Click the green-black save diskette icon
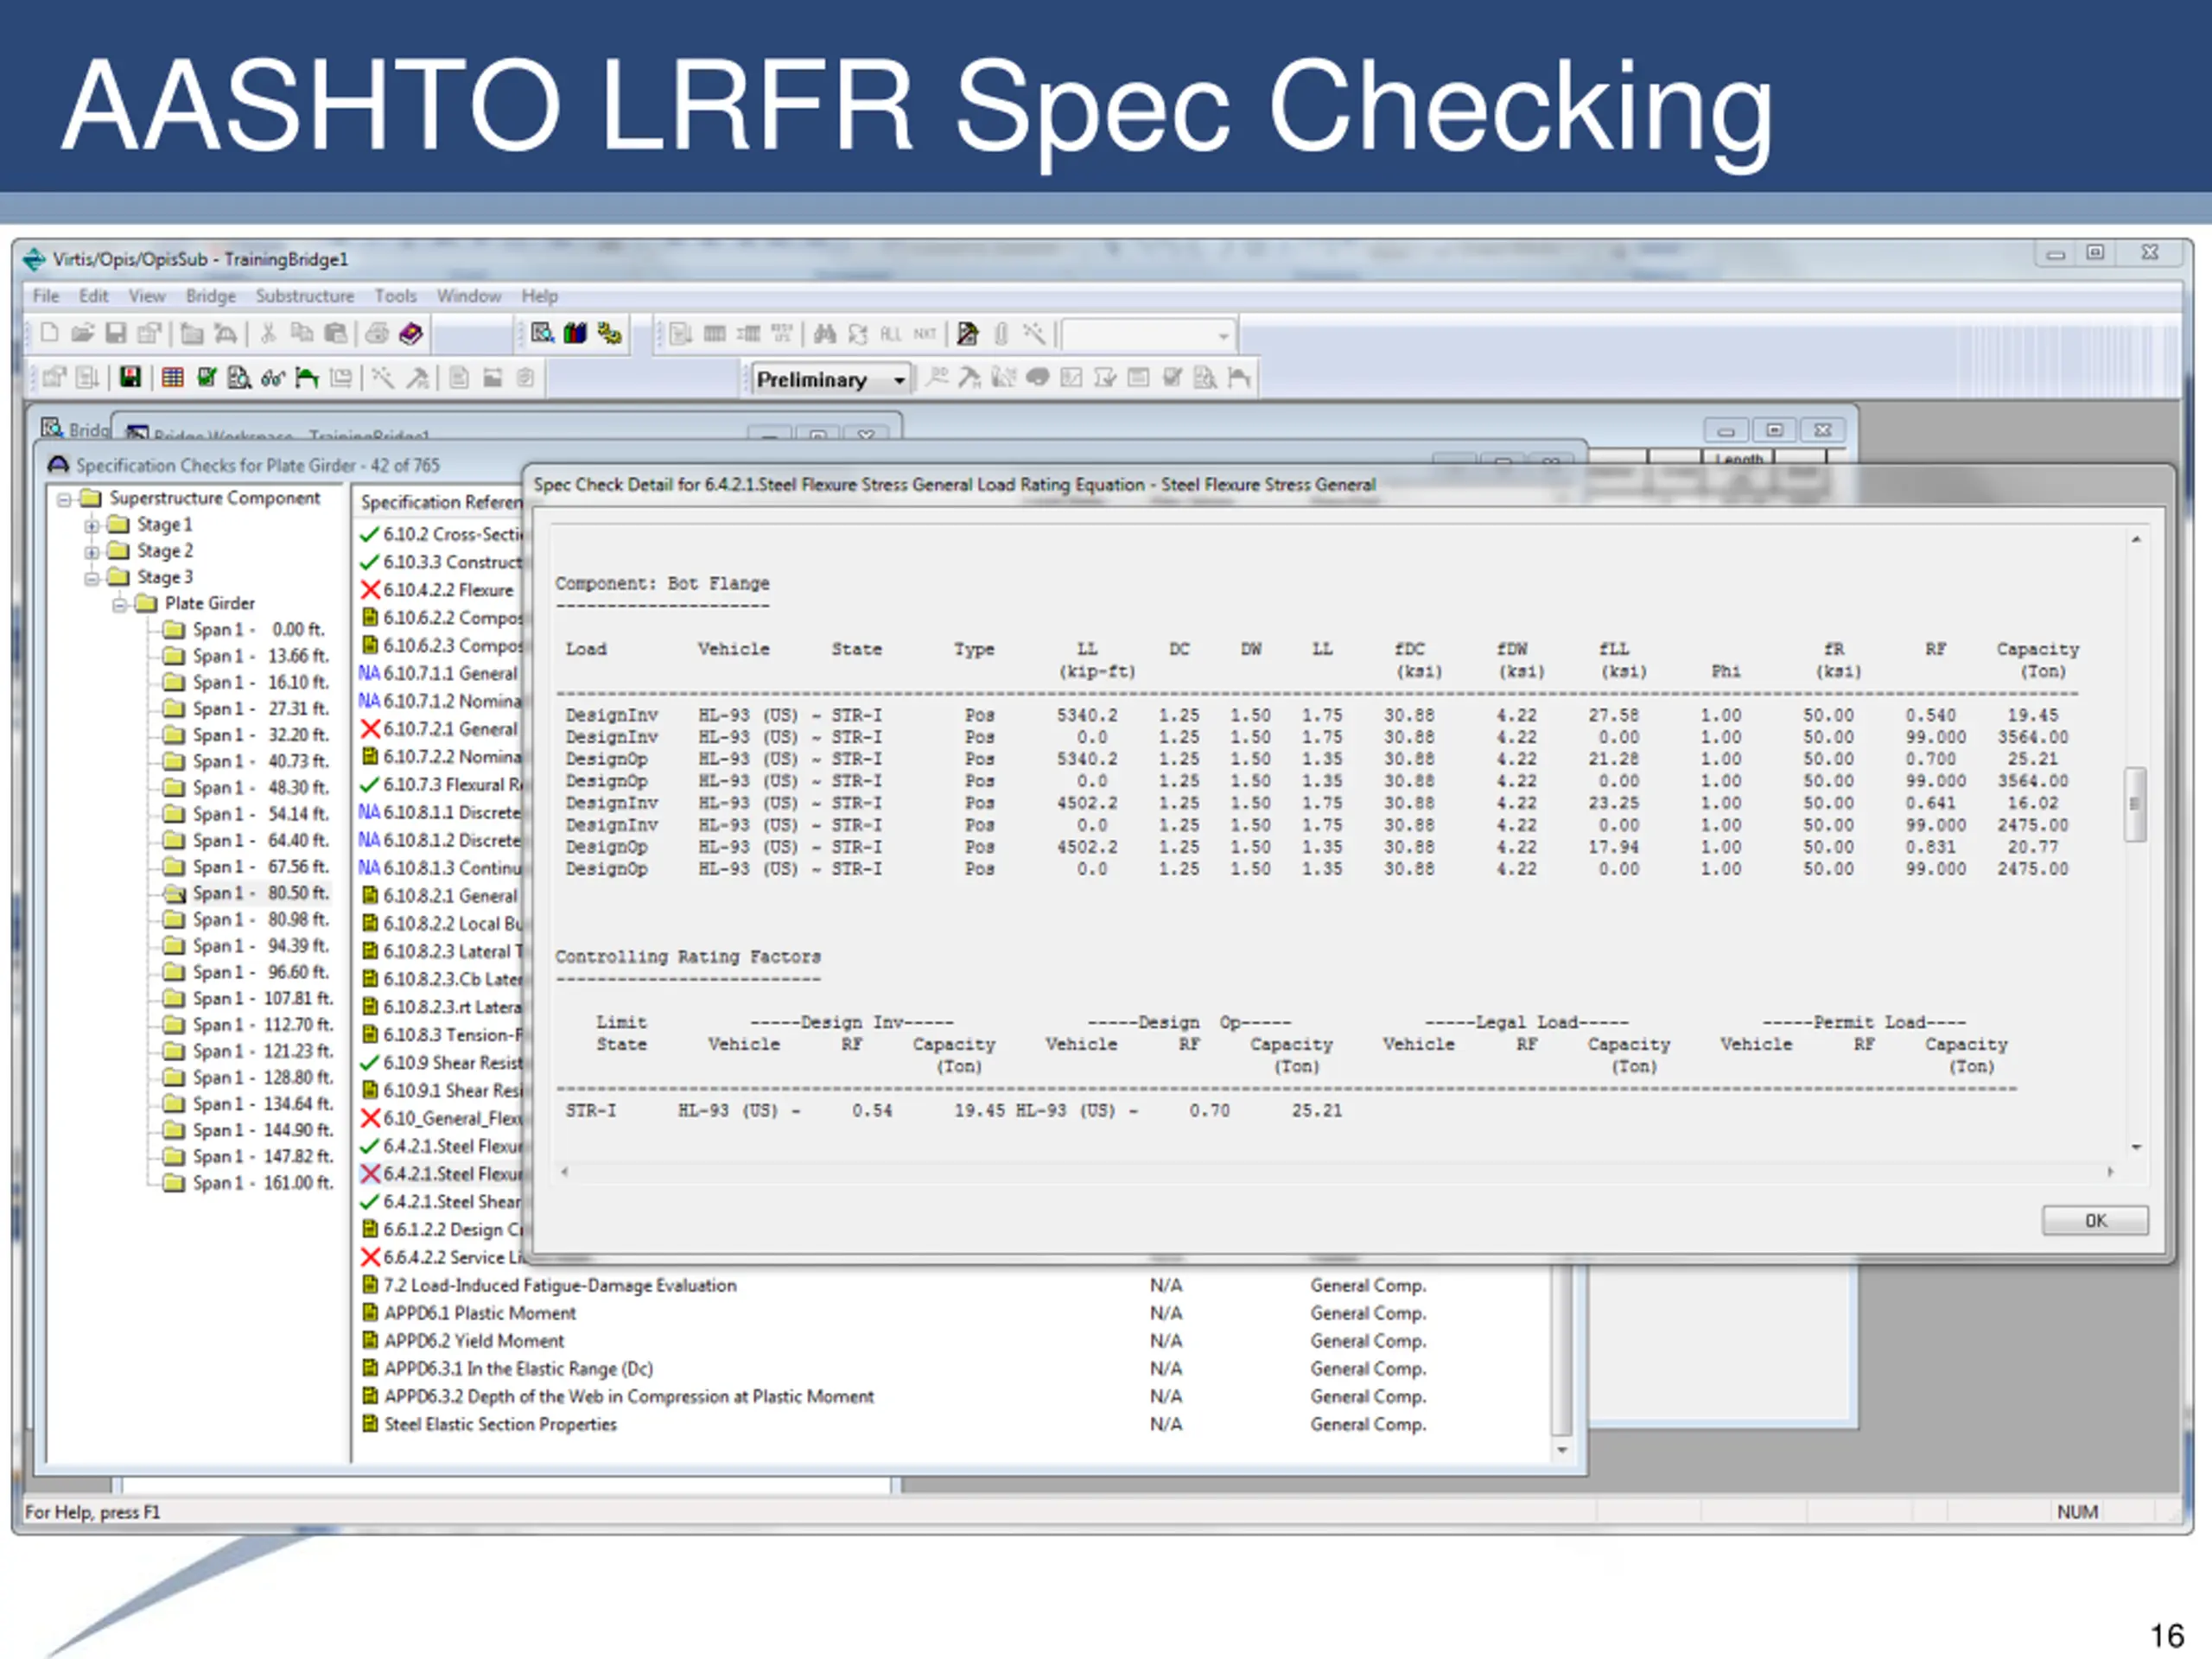The width and height of the screenshot is (2212, 1659). pyautogui.click(x=131, y=377)
